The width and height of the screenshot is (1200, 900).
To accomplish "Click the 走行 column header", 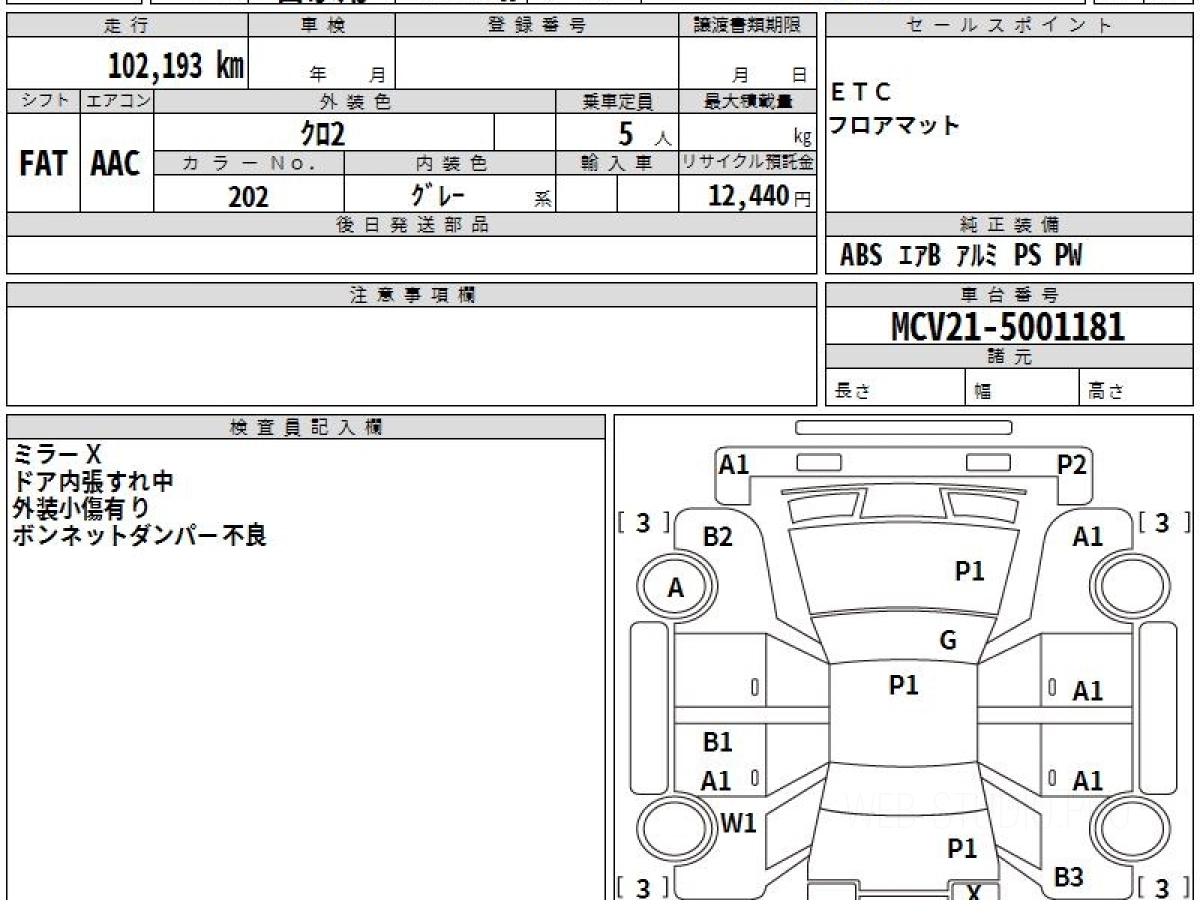I will (x=126, y=26).
